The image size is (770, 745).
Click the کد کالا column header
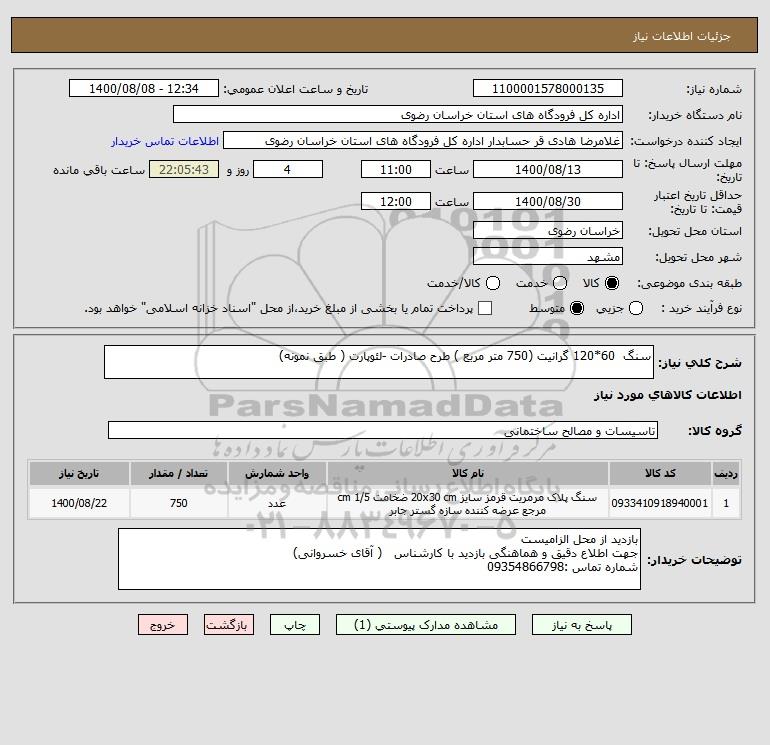[x=660, y=473]
